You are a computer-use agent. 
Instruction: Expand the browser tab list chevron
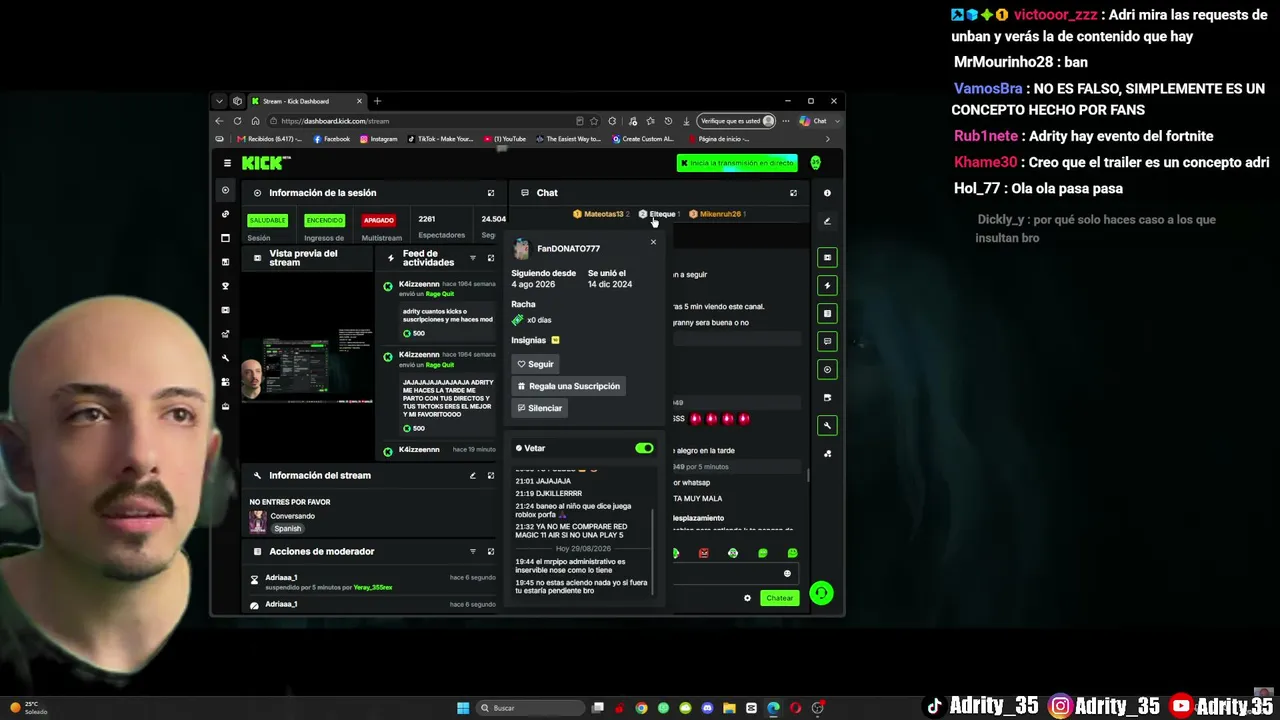(219, 101)
